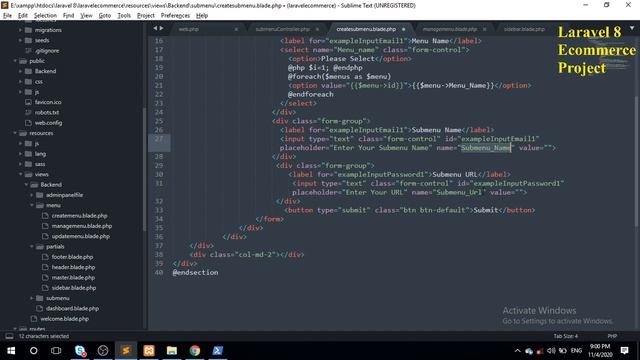The image size is (640, 360).
Task: Open favicon.ico file
Action: pyautogui.click(x=48, y=102)
